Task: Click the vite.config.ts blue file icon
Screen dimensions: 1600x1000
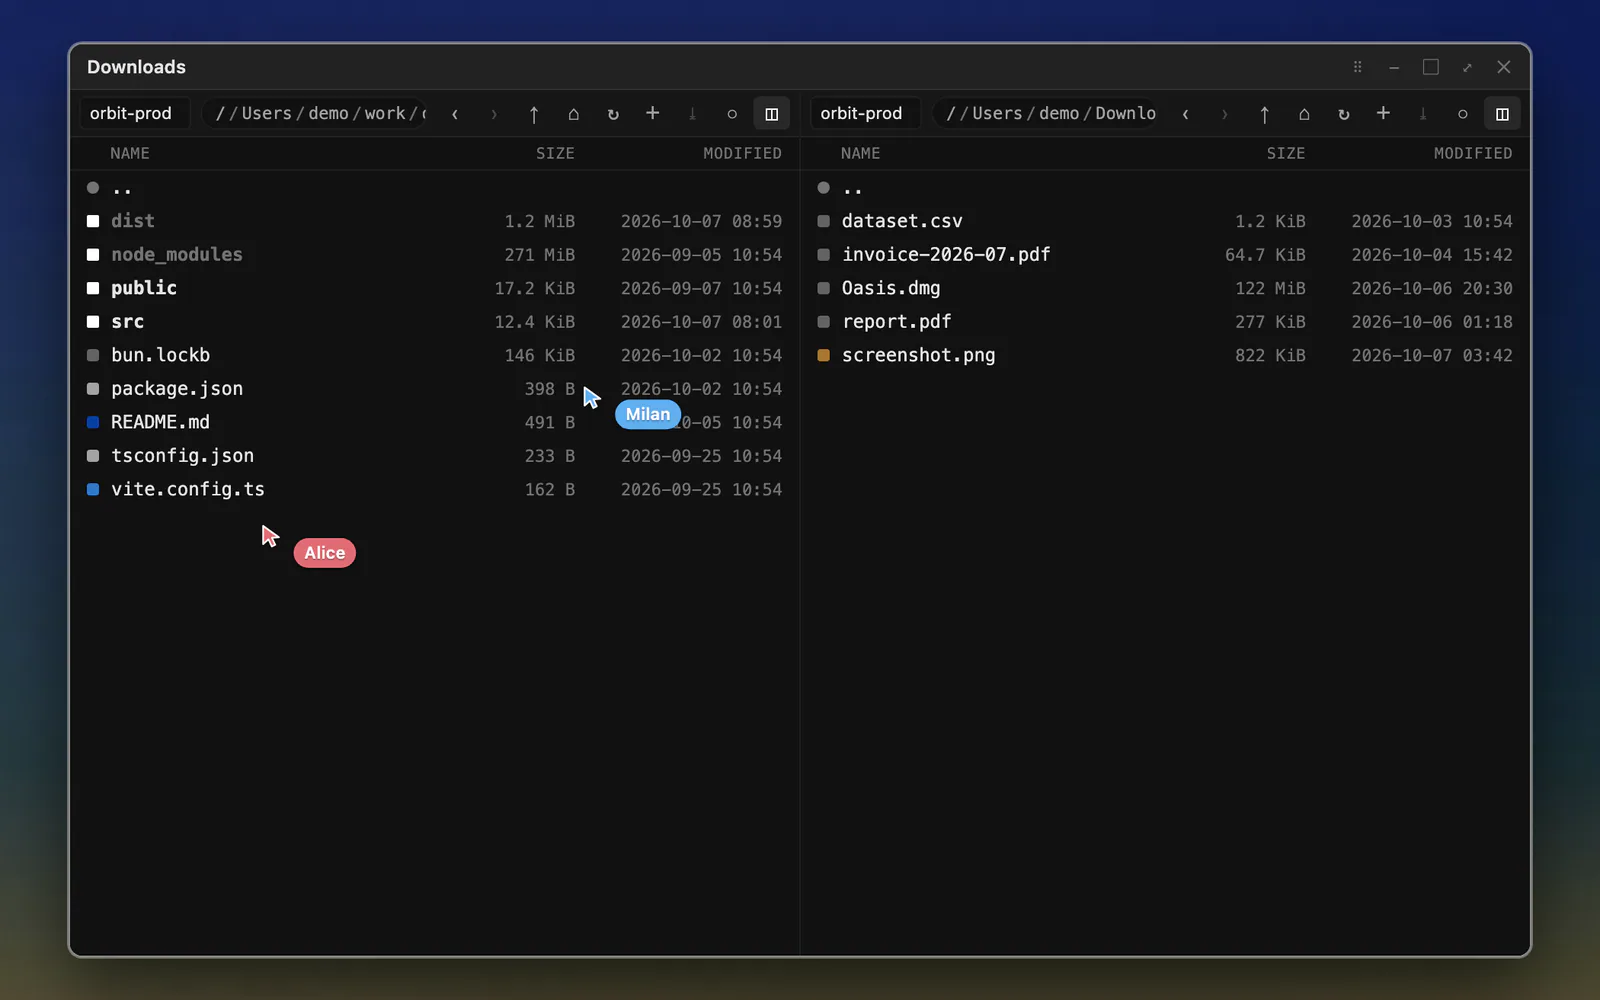Action: click(x=93, y=489)
